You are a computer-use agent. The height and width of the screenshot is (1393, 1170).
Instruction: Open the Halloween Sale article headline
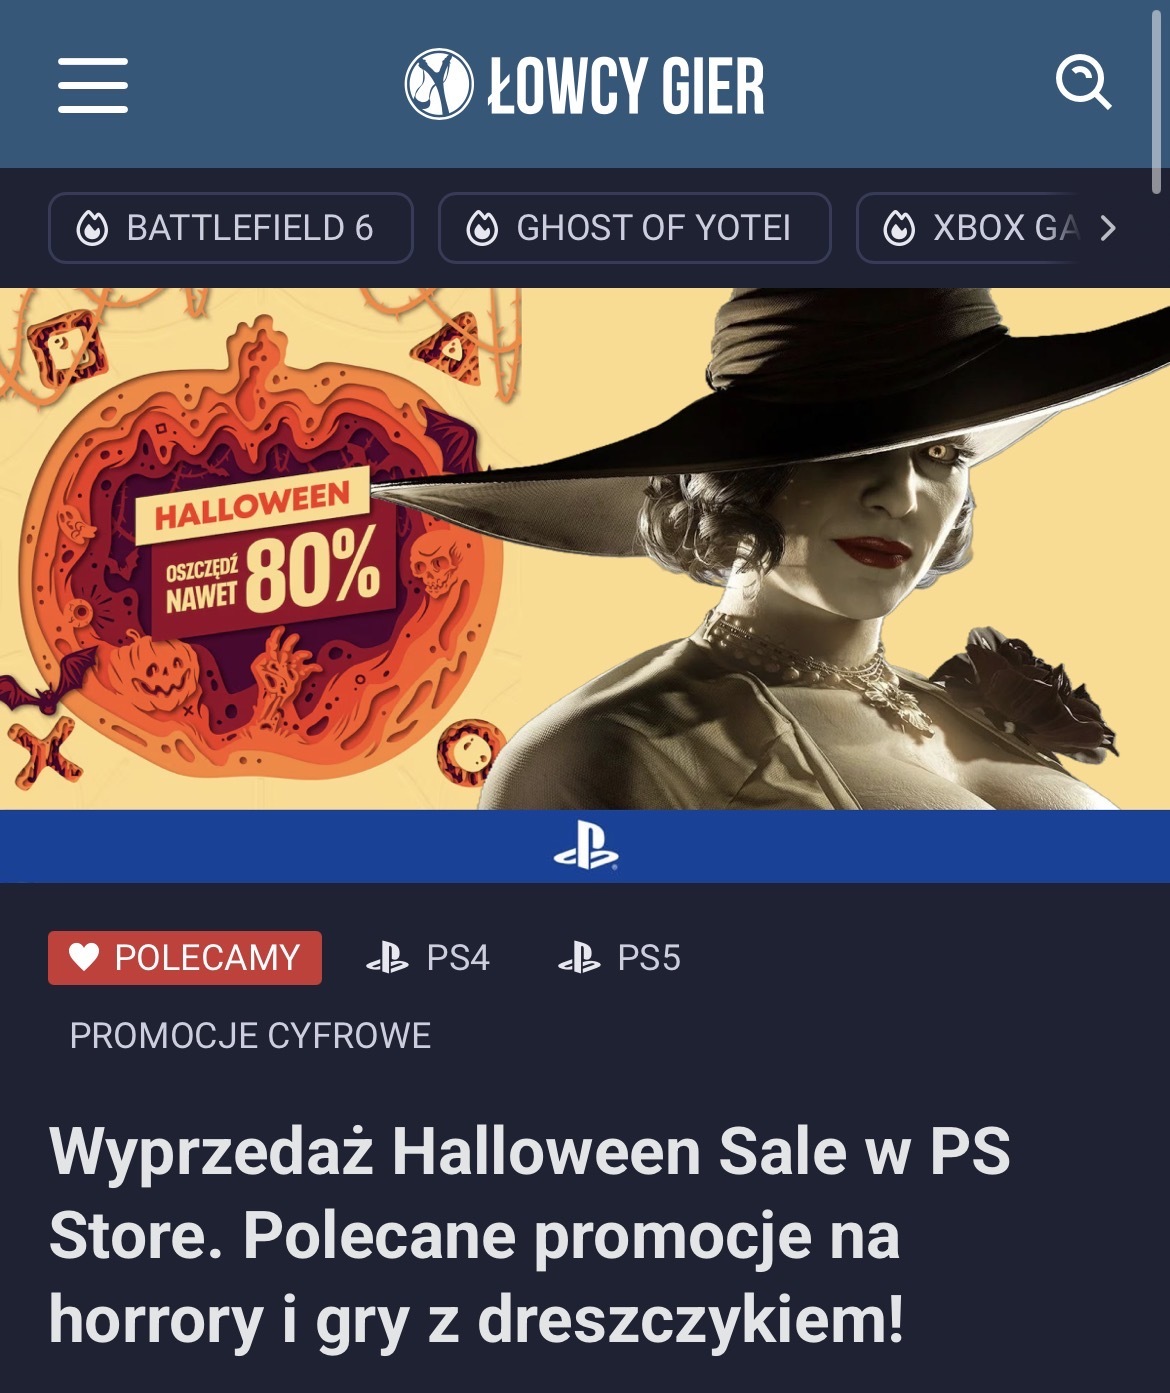pyautogui.click(x=530, y=1235)
